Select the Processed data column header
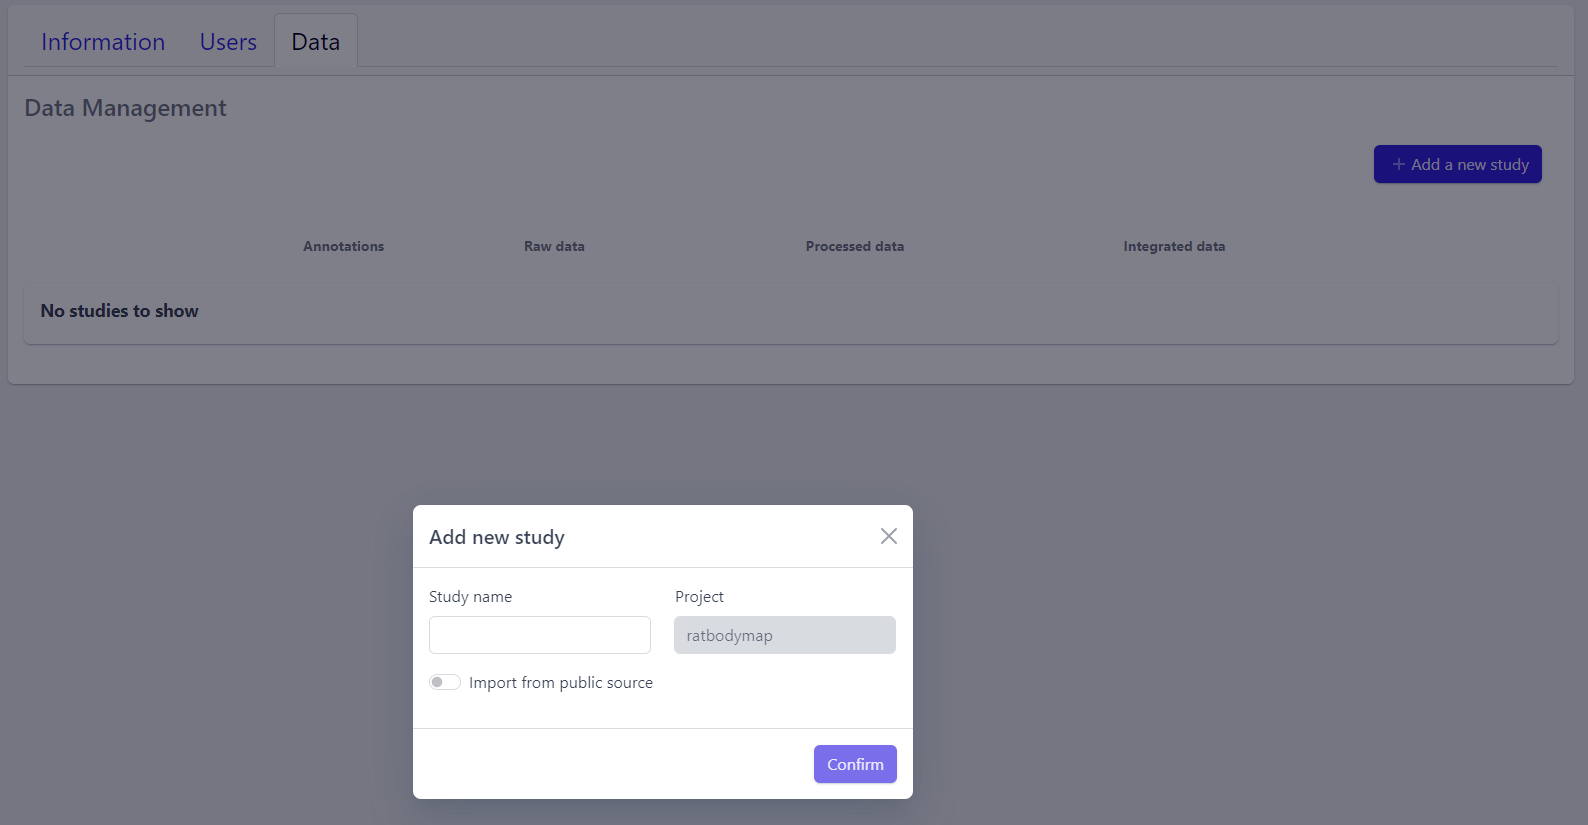Screen dimensions: 1588x825 [854, 246]
